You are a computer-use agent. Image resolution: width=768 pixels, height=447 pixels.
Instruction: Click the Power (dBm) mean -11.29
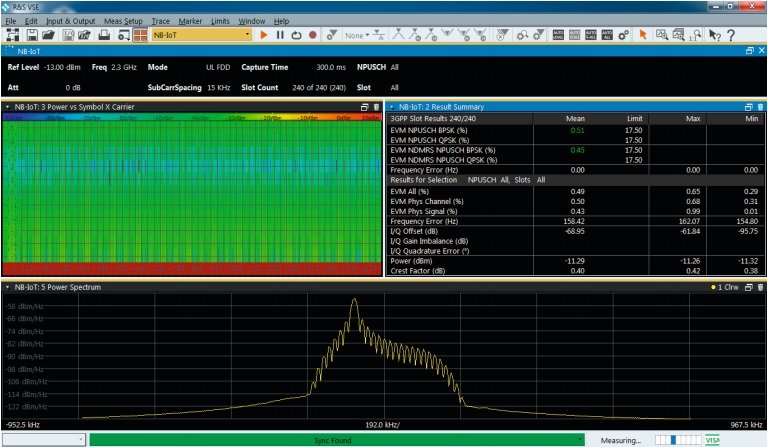[x=575, y=261]
